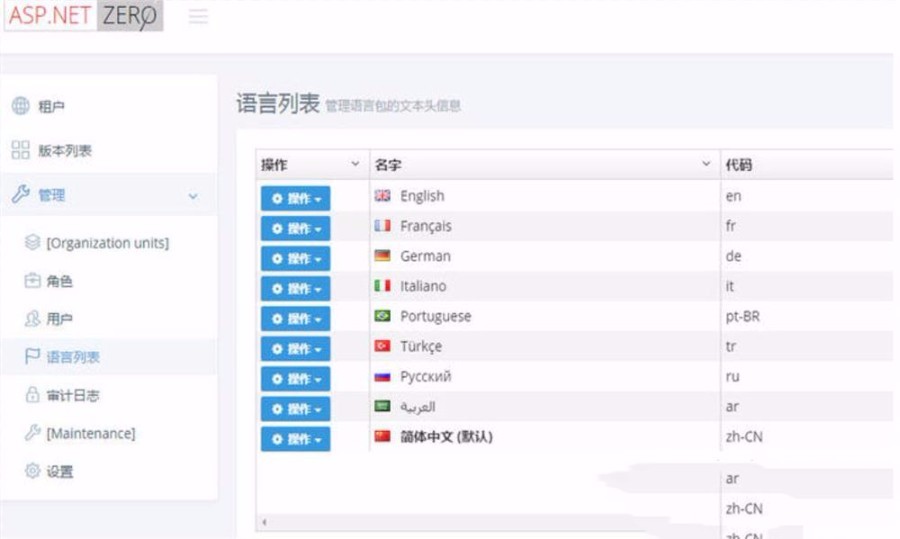Click the Turkish flag icon
Viewport: 900px width, 539px height.
[382, 346]
